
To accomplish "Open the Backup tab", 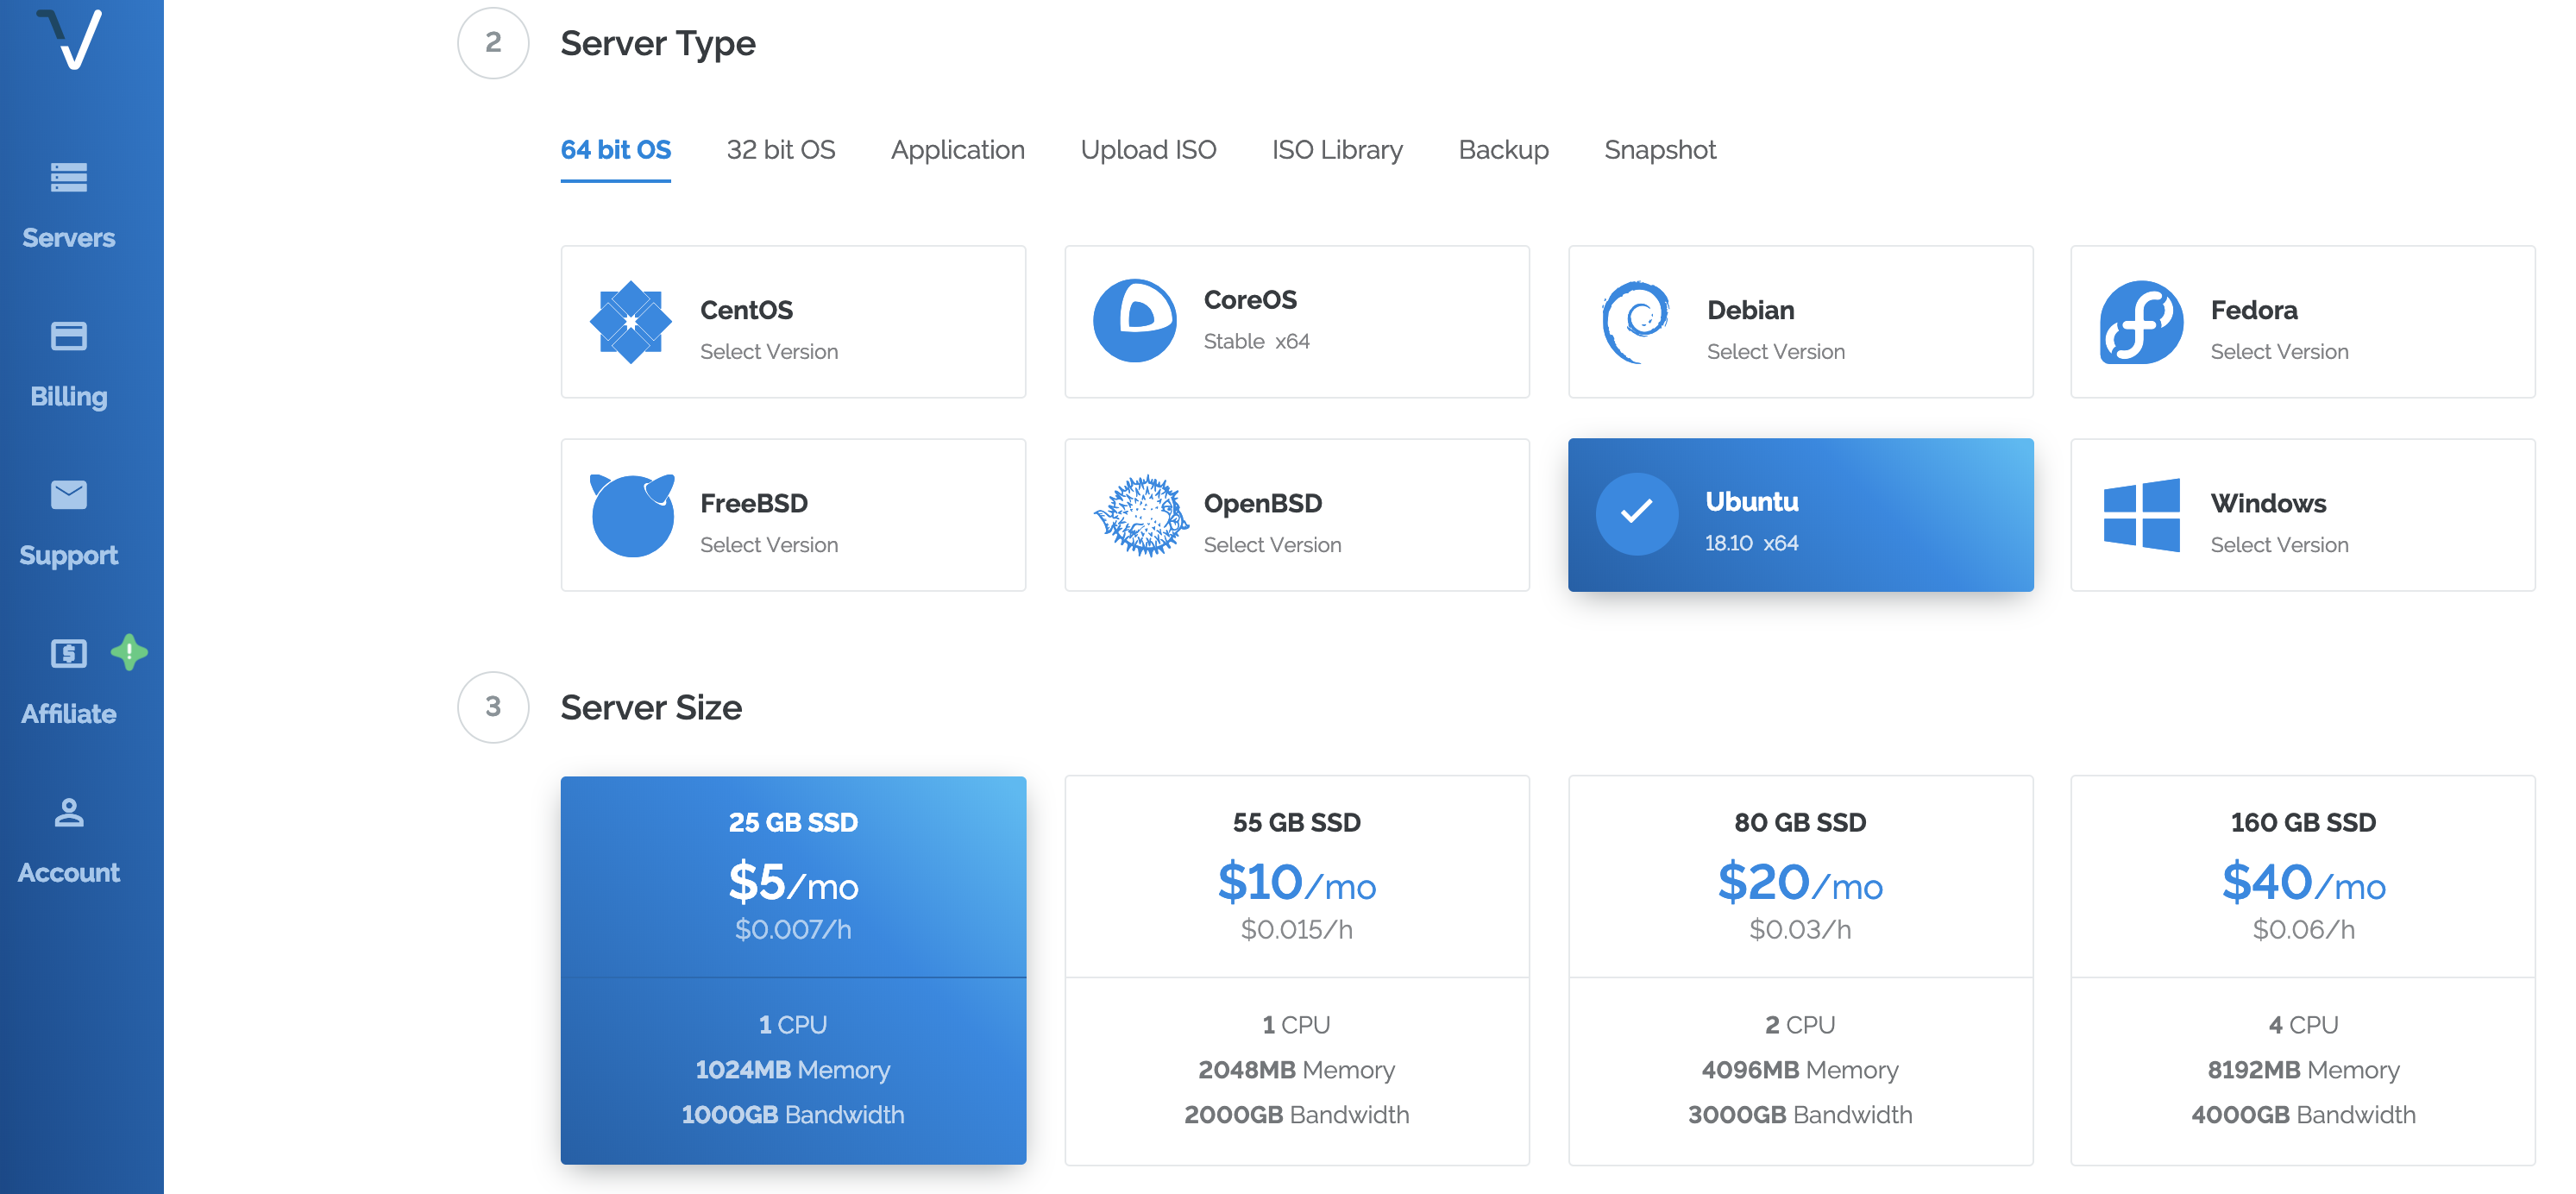I will 1503,150.
